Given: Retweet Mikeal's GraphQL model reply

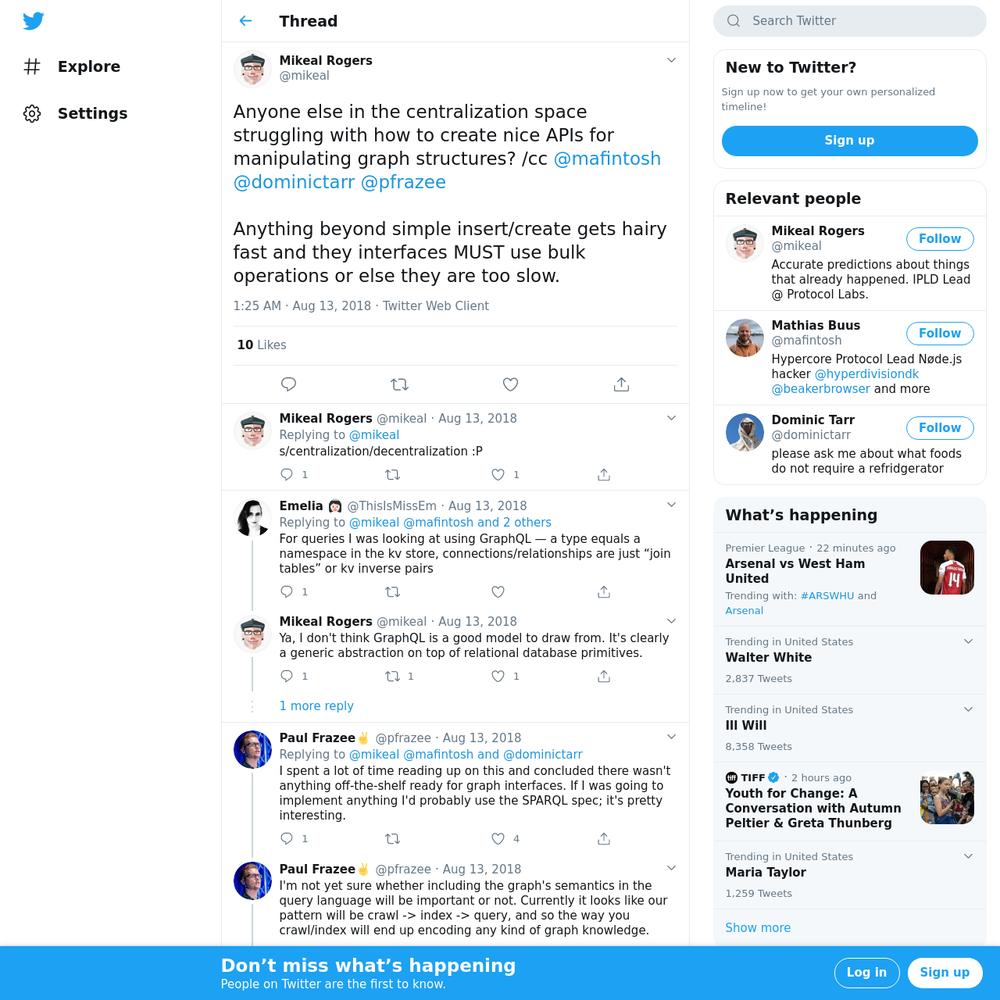Looking at the screenshot, I should 393,676.
